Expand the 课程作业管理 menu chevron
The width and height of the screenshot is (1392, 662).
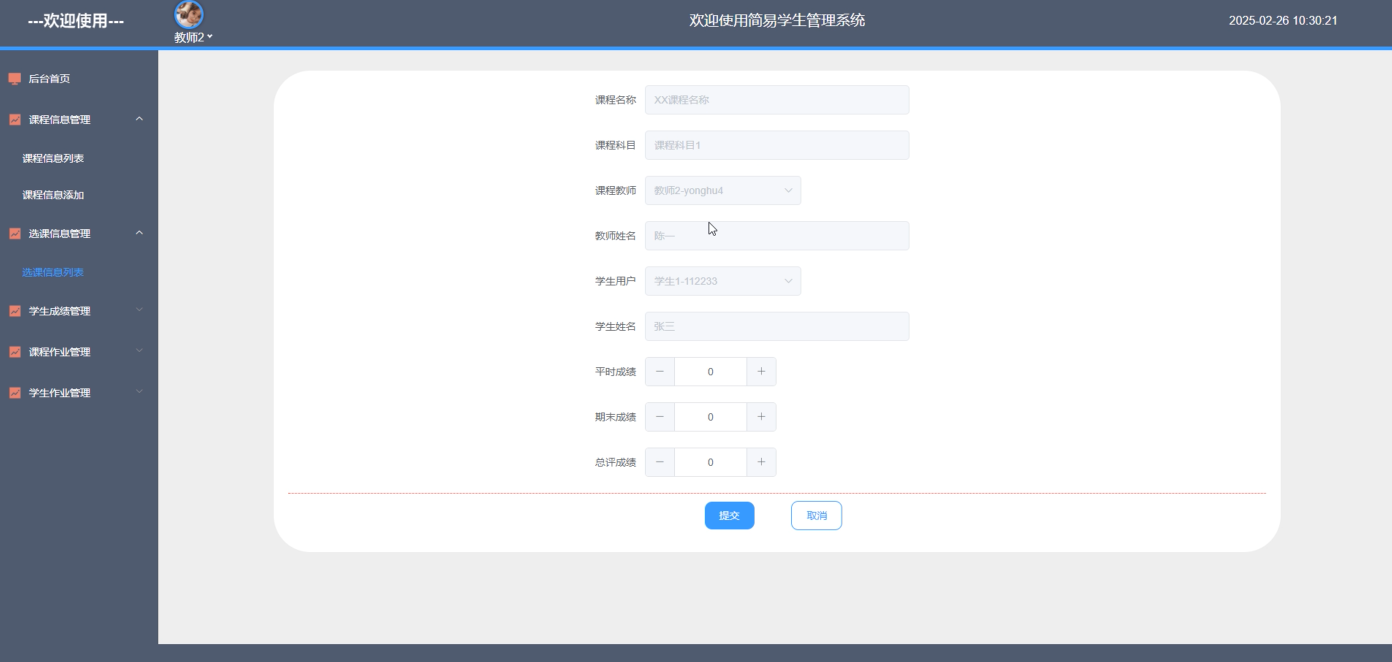click(139, 352)
